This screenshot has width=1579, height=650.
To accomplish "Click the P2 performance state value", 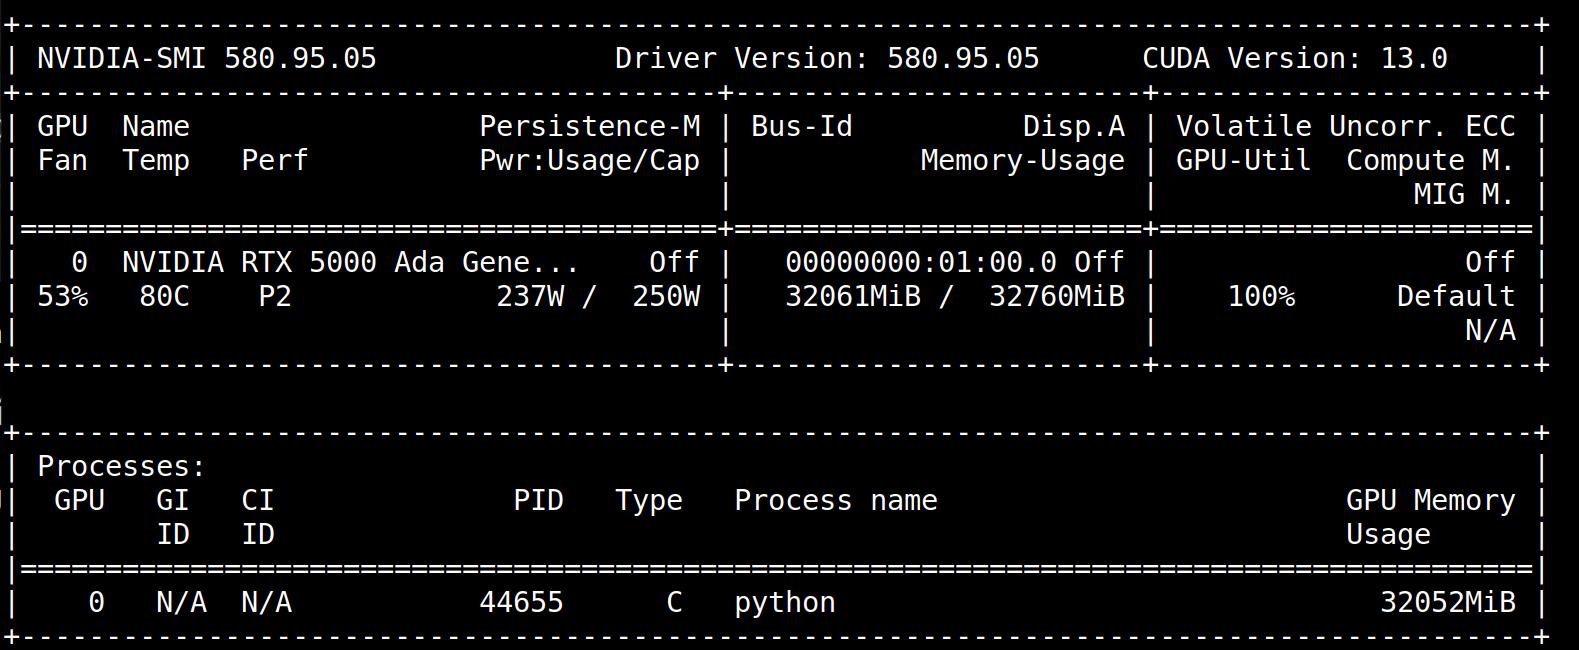I will (x=274, y=296).
